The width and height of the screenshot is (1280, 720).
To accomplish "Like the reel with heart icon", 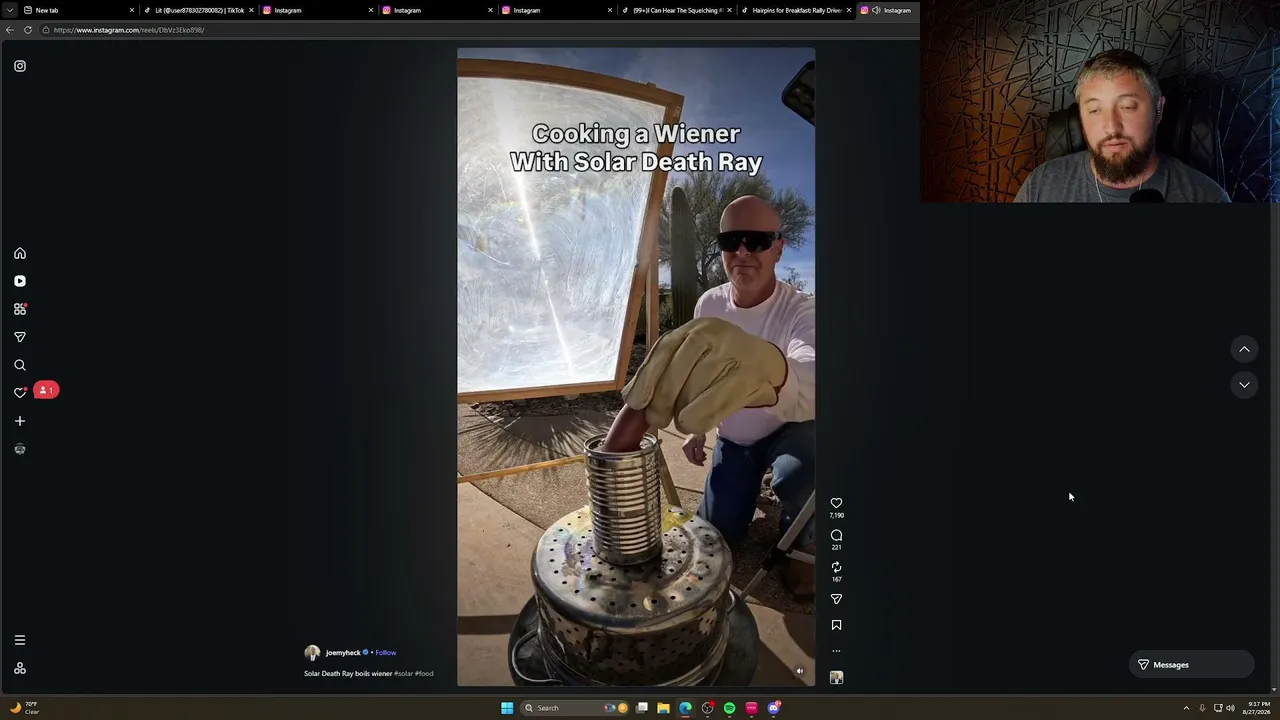I will pos(836,503).
